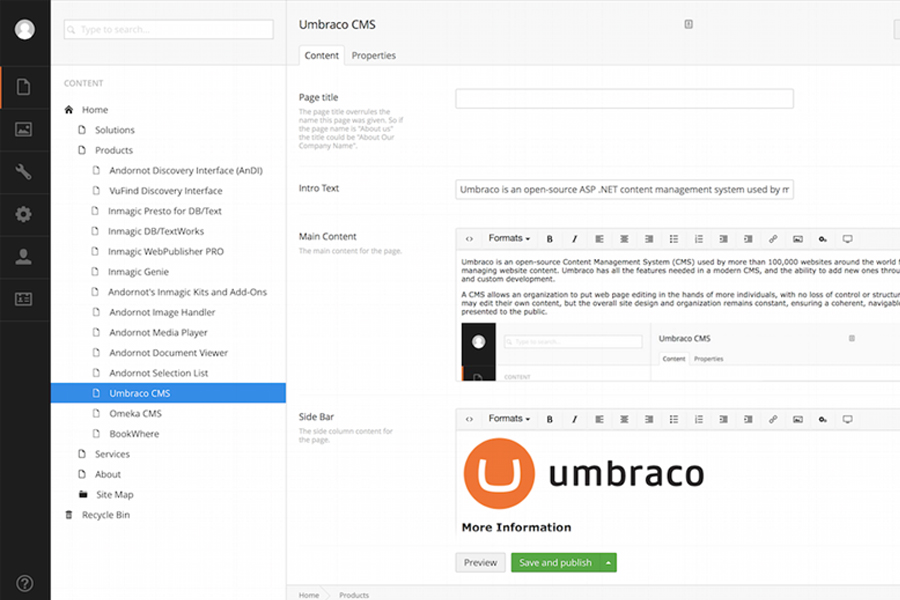Click the user avatar icon
Viewport: 900px width, 600px height.
tap(24, 29)
